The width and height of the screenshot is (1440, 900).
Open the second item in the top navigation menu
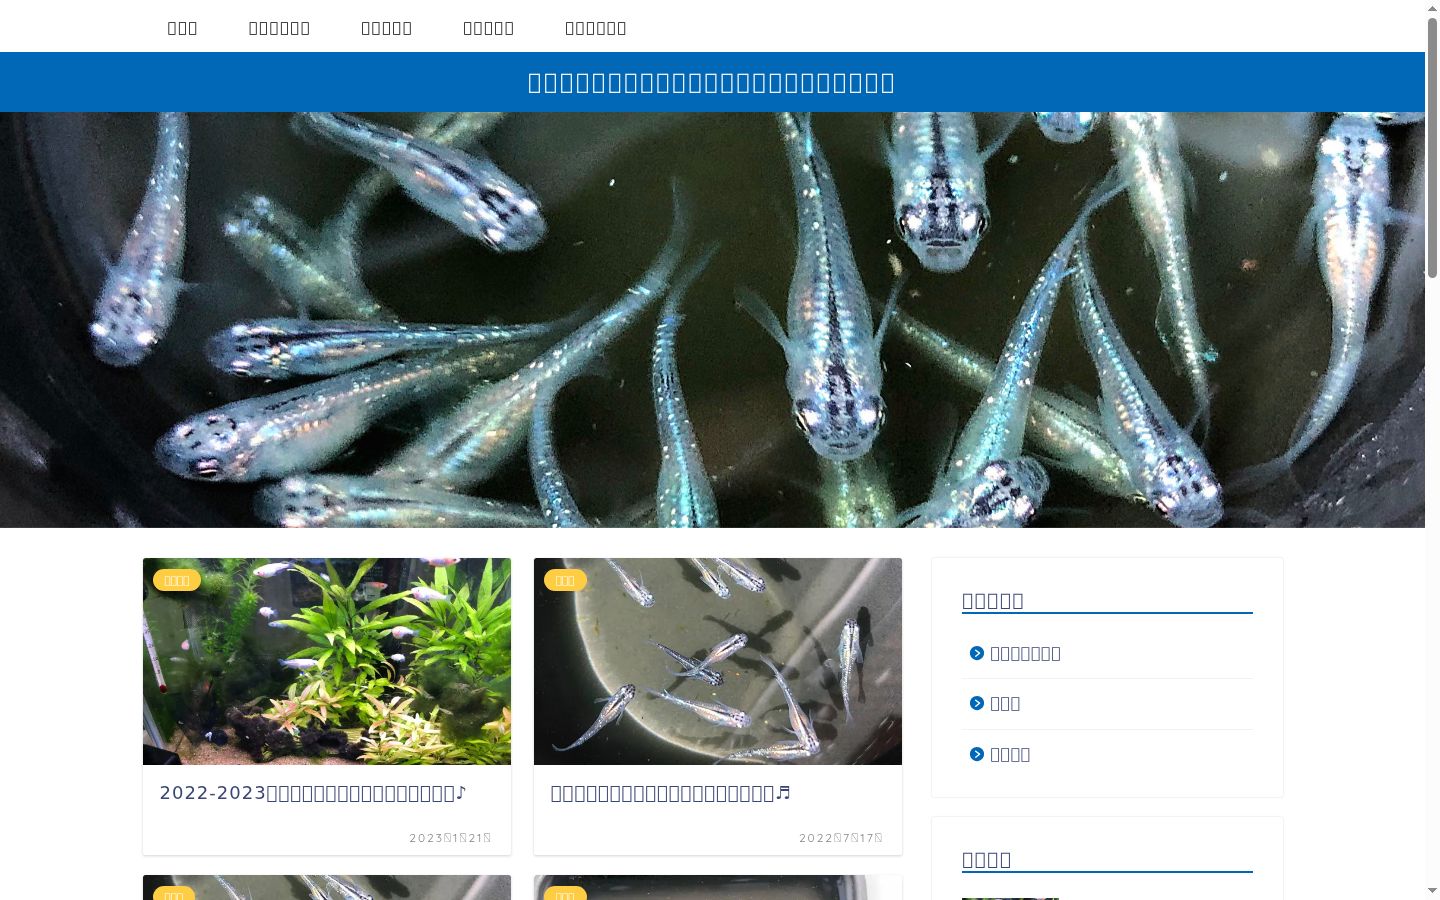point(280,28)
